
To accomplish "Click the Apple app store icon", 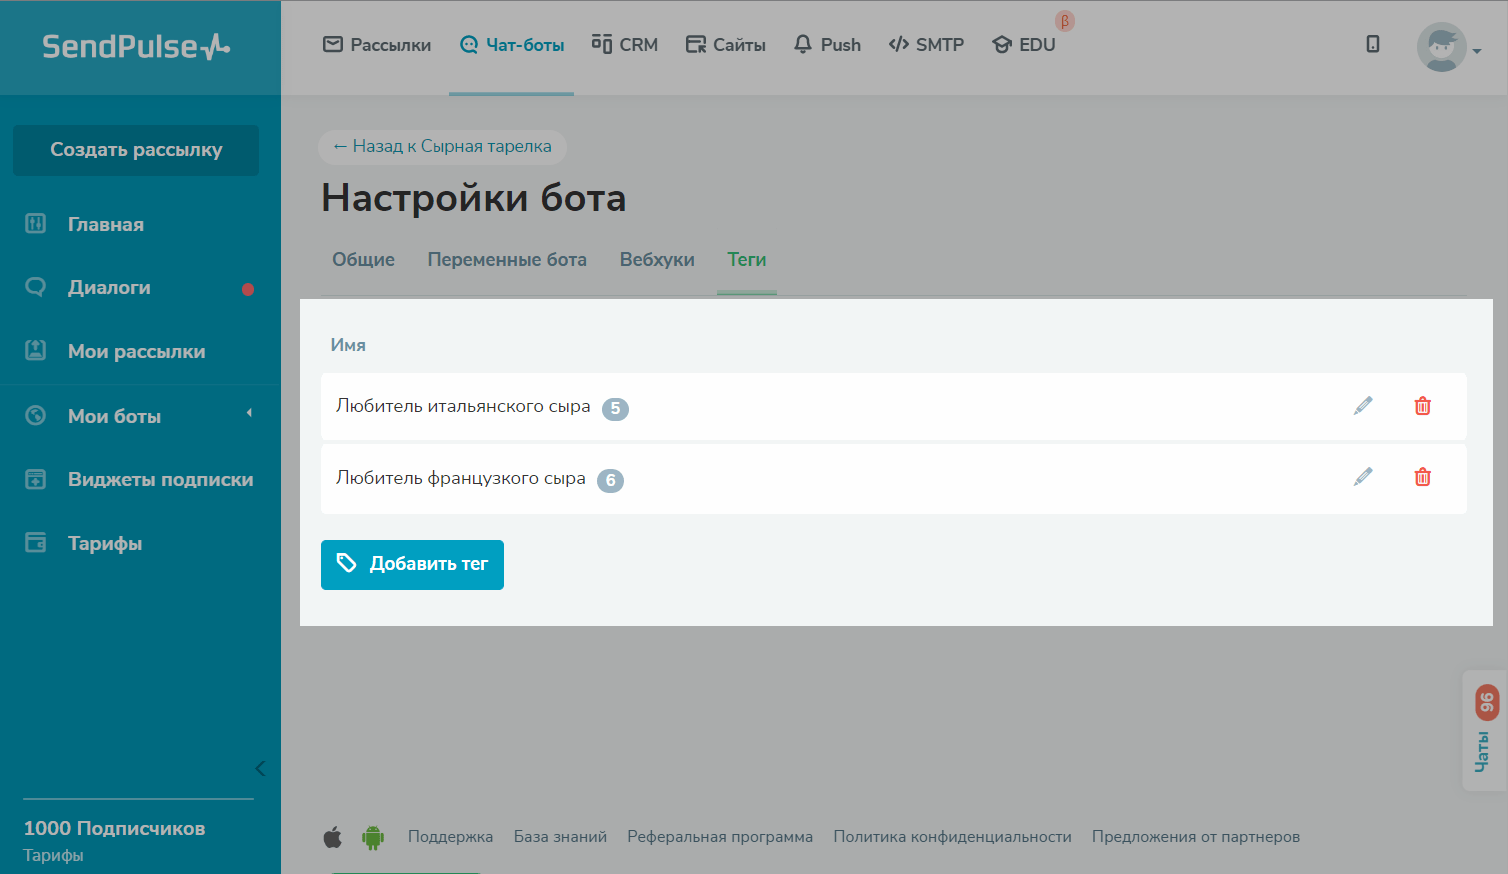I will tap(333, 837).
